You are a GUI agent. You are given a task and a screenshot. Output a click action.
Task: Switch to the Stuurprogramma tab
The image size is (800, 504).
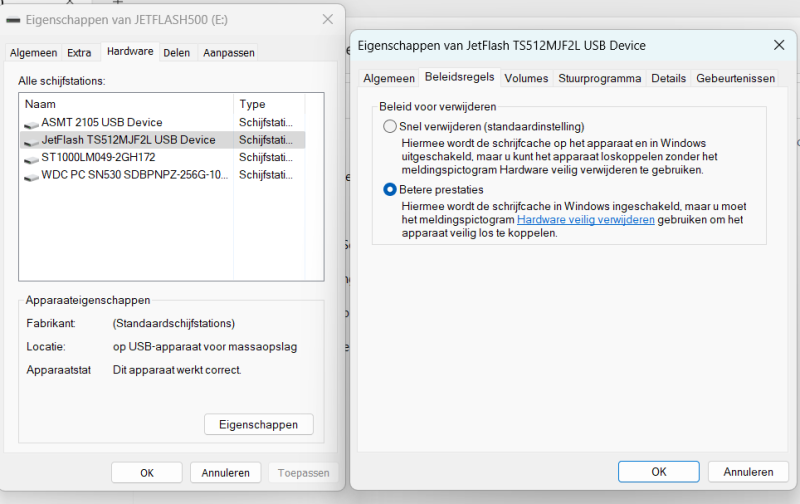[599, 77]
